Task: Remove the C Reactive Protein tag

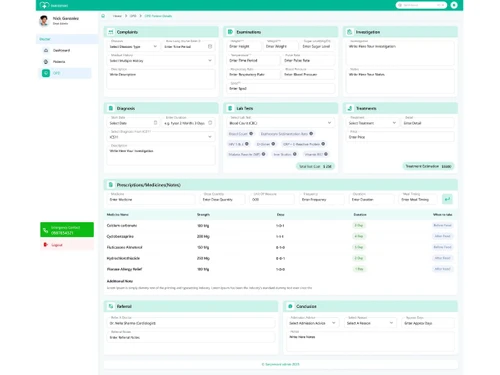Action: click(323, 144)
